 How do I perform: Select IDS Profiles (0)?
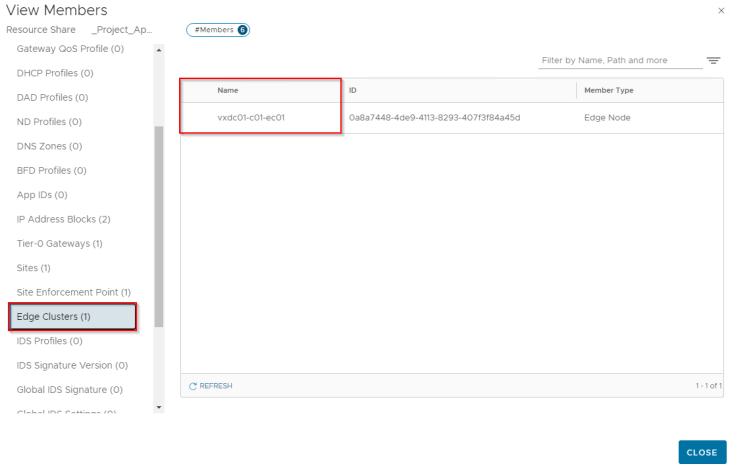click(49, 341)
